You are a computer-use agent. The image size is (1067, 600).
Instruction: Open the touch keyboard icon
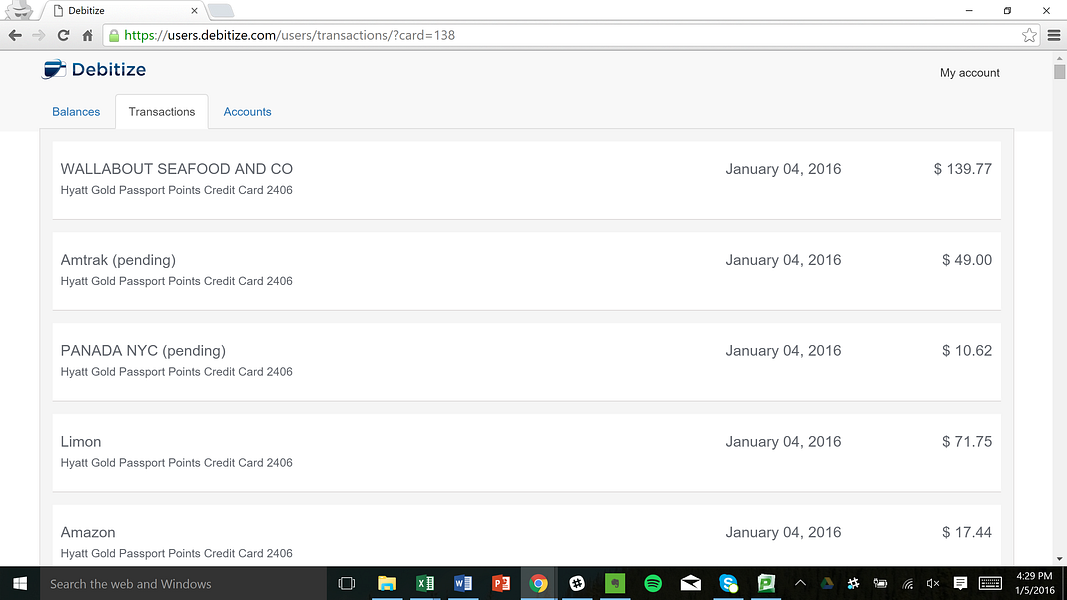coord(990,584)
